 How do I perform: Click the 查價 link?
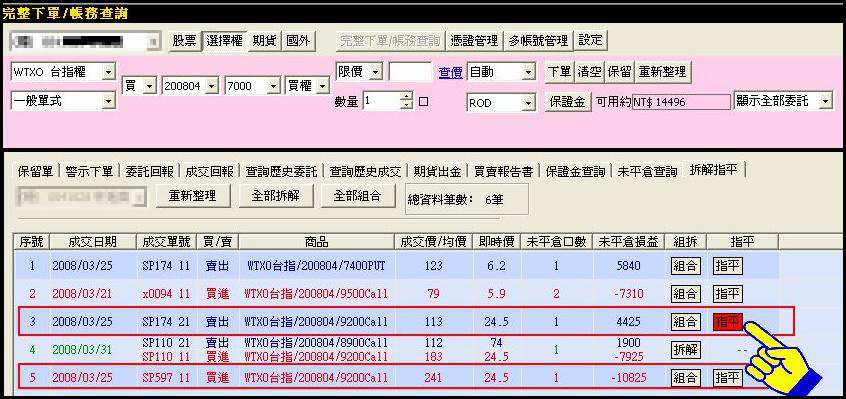point(451,72)
